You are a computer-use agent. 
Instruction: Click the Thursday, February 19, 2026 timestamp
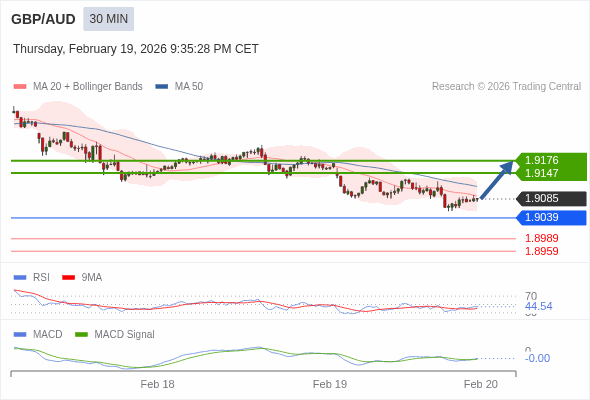click(x=136, y=49)
